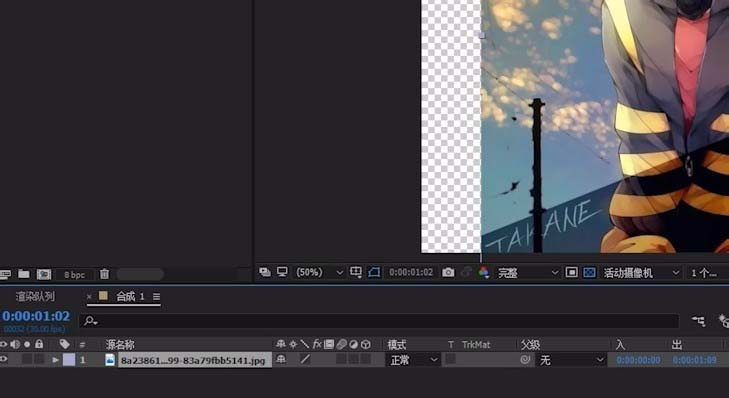Hide layer 1 with its eye toggle
This screenshot has width=729, height=398.
coord(4,359)
